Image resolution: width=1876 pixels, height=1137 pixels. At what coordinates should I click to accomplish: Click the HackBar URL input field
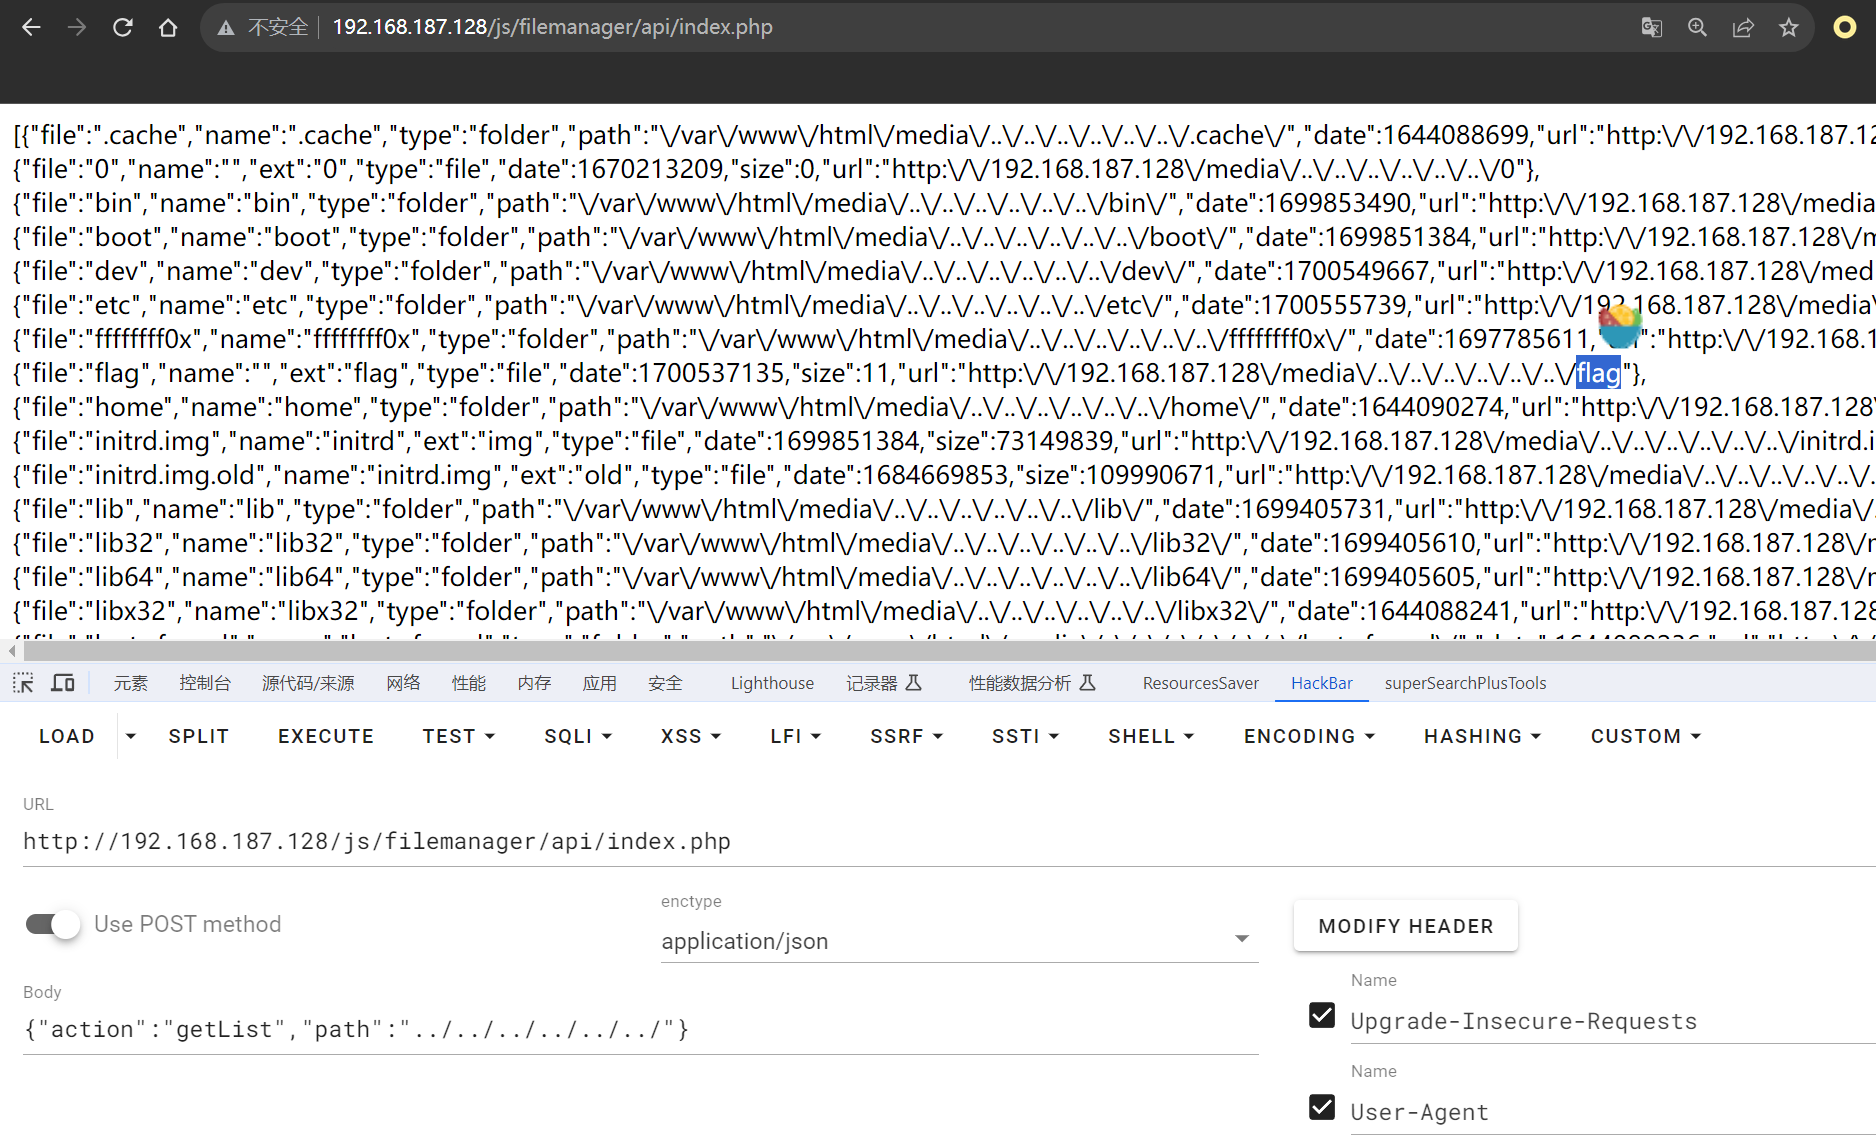coord(948,841)
